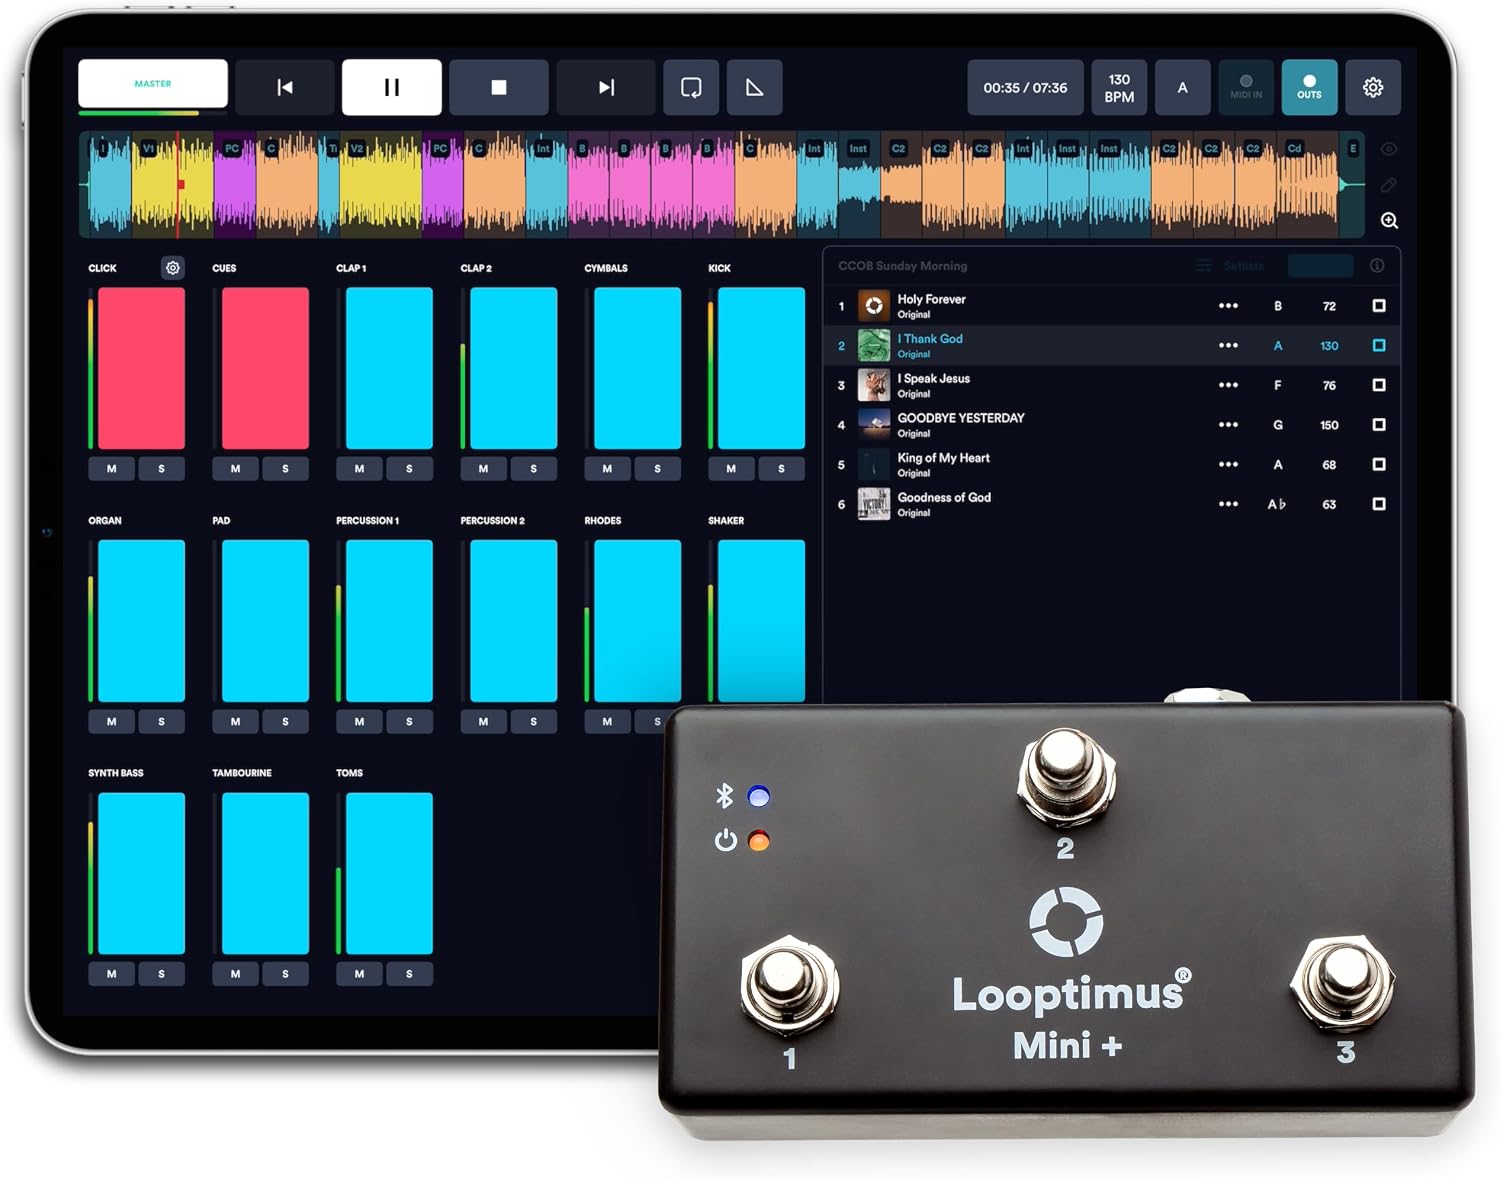Click the zoom magnifier beside waveform
The image size is (1500, 1179).
1389,220
